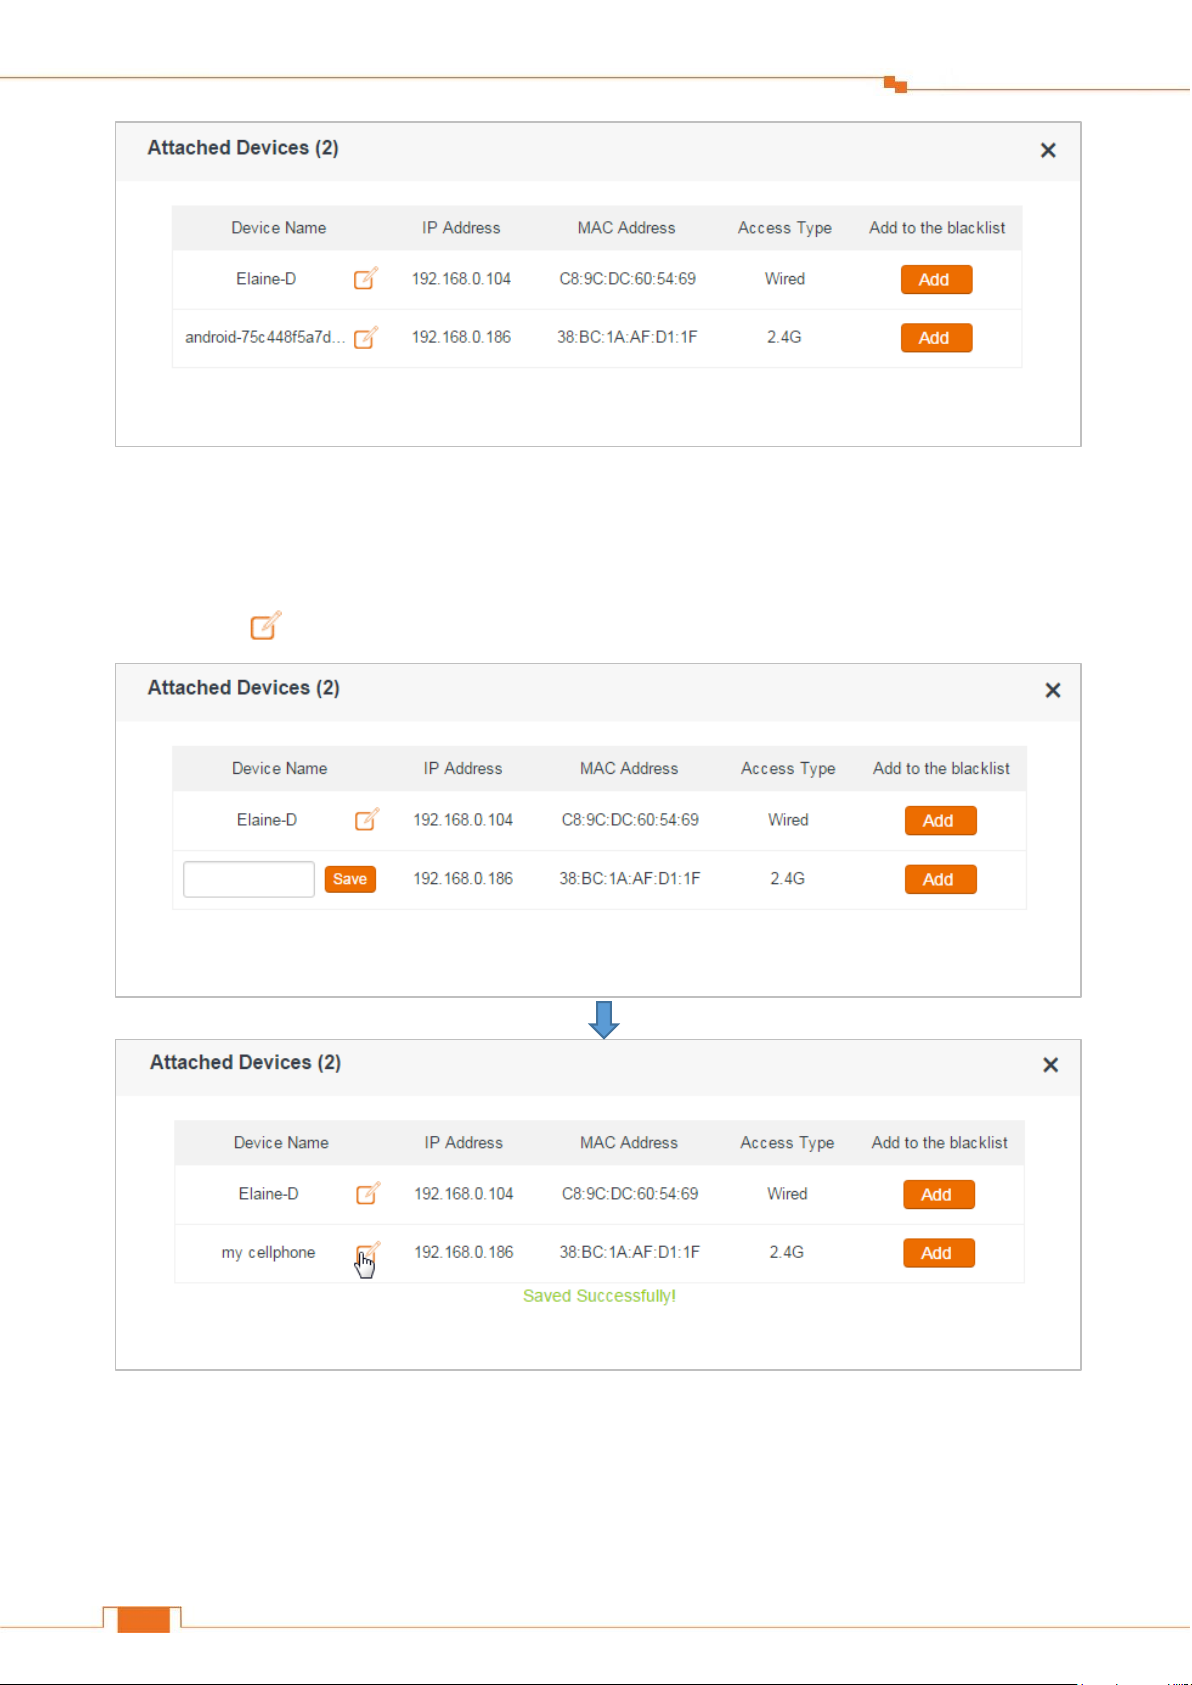
Task: Add android-75c448f5a7d device to blacklist
Action: tap(936, 338)
